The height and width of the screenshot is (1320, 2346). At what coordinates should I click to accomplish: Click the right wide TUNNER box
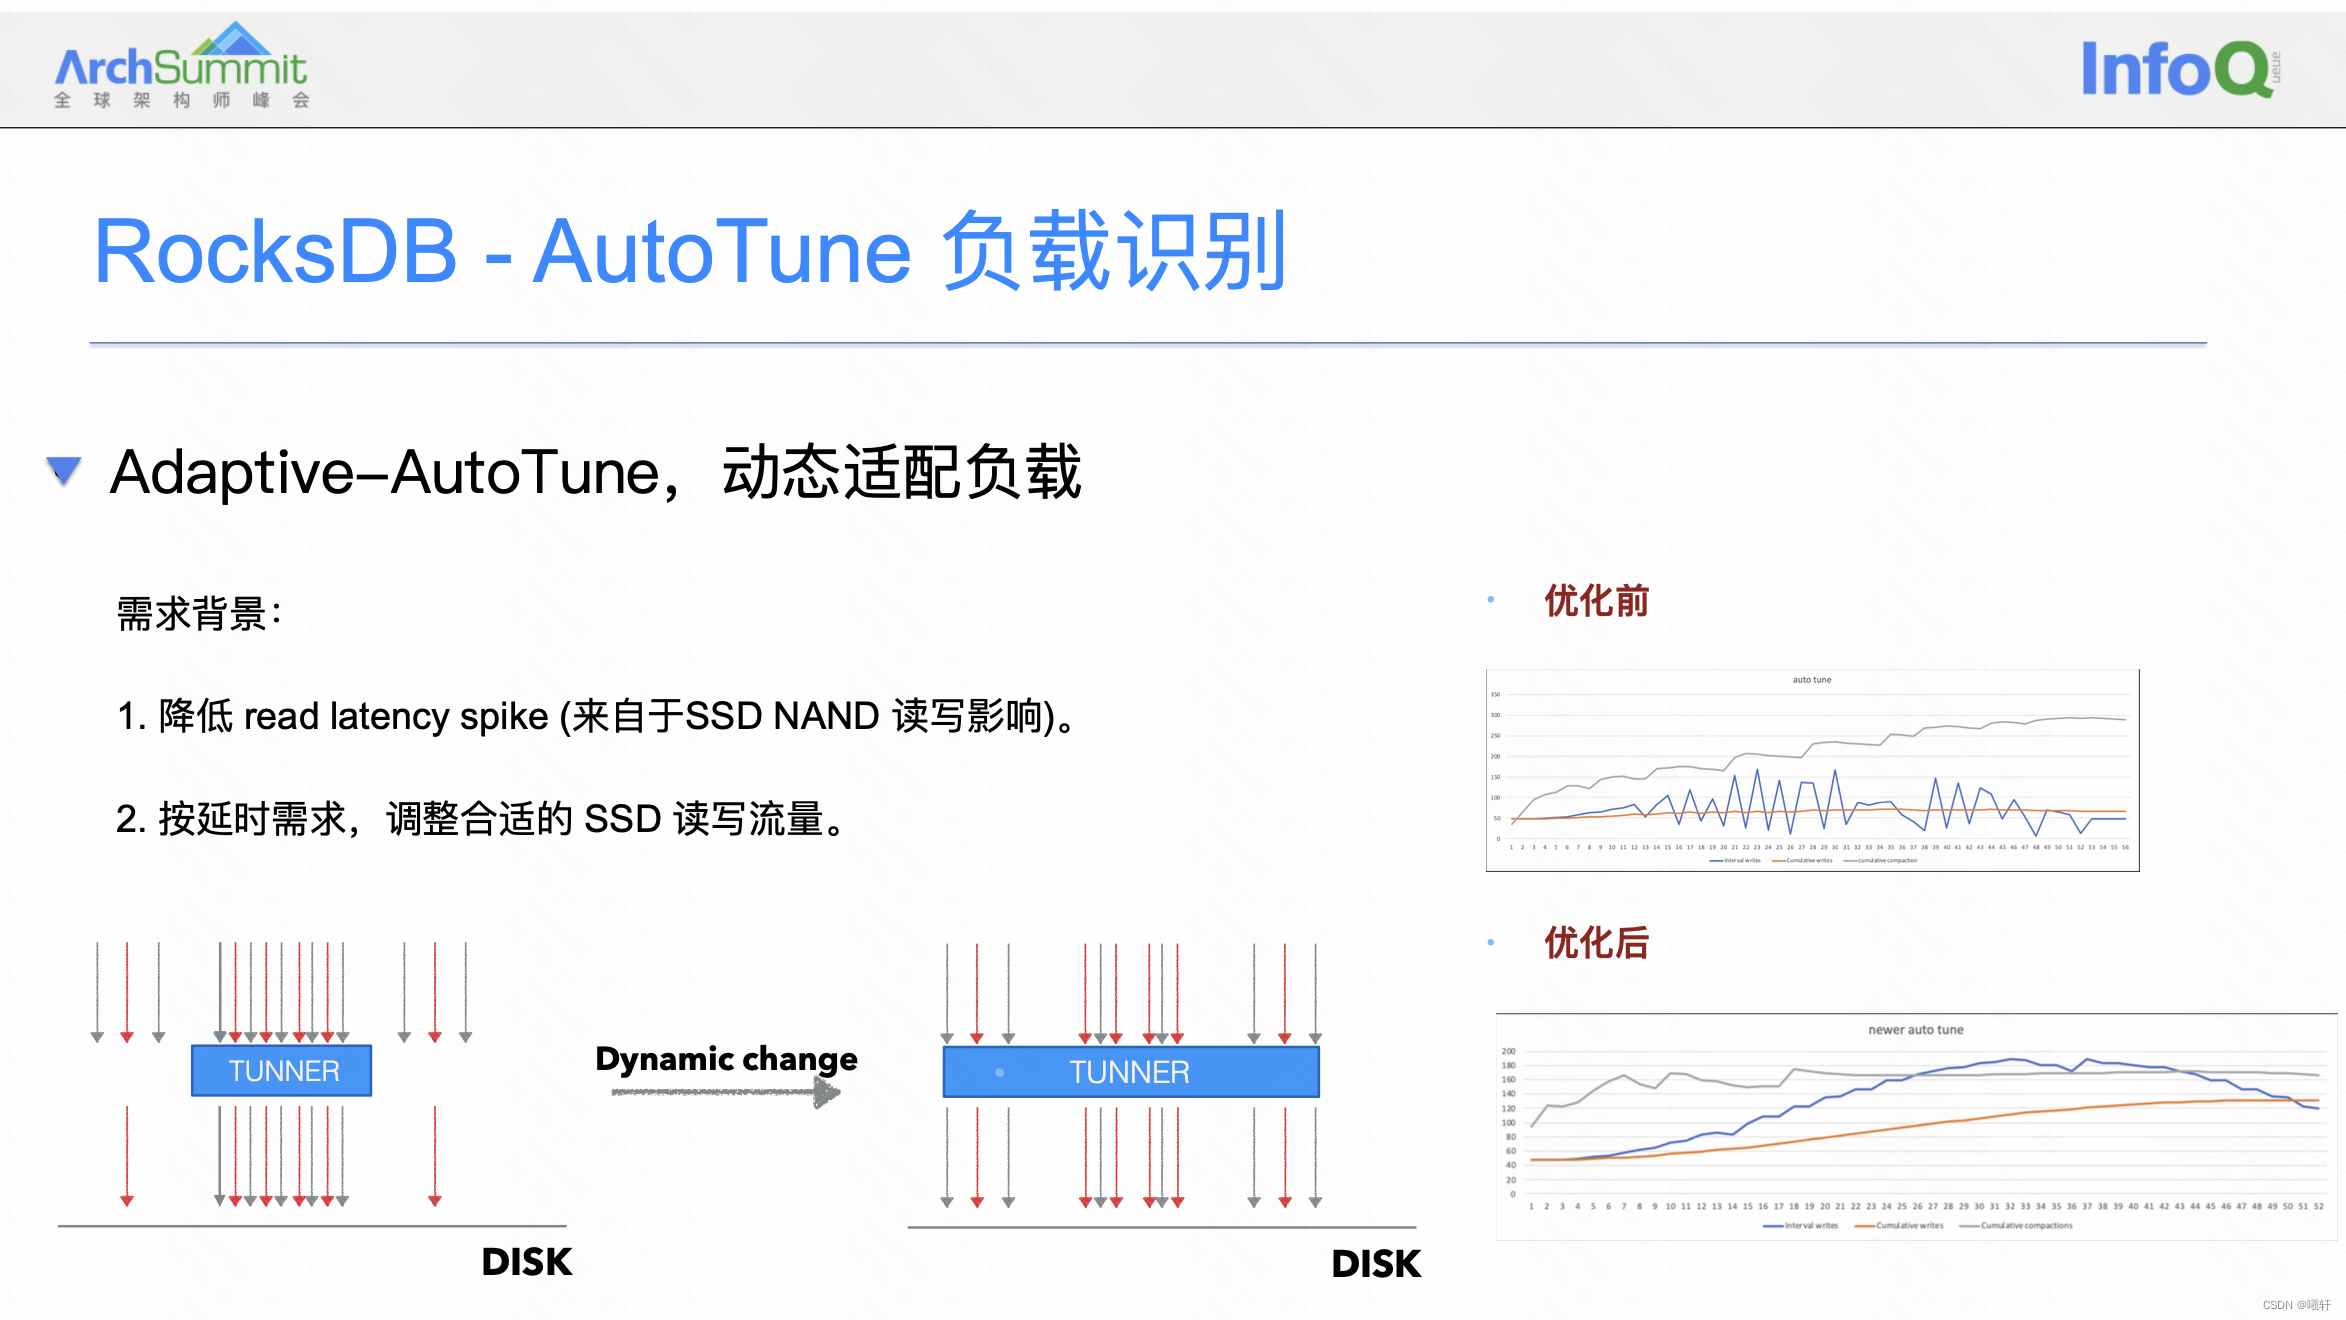click(1131, 1072)
